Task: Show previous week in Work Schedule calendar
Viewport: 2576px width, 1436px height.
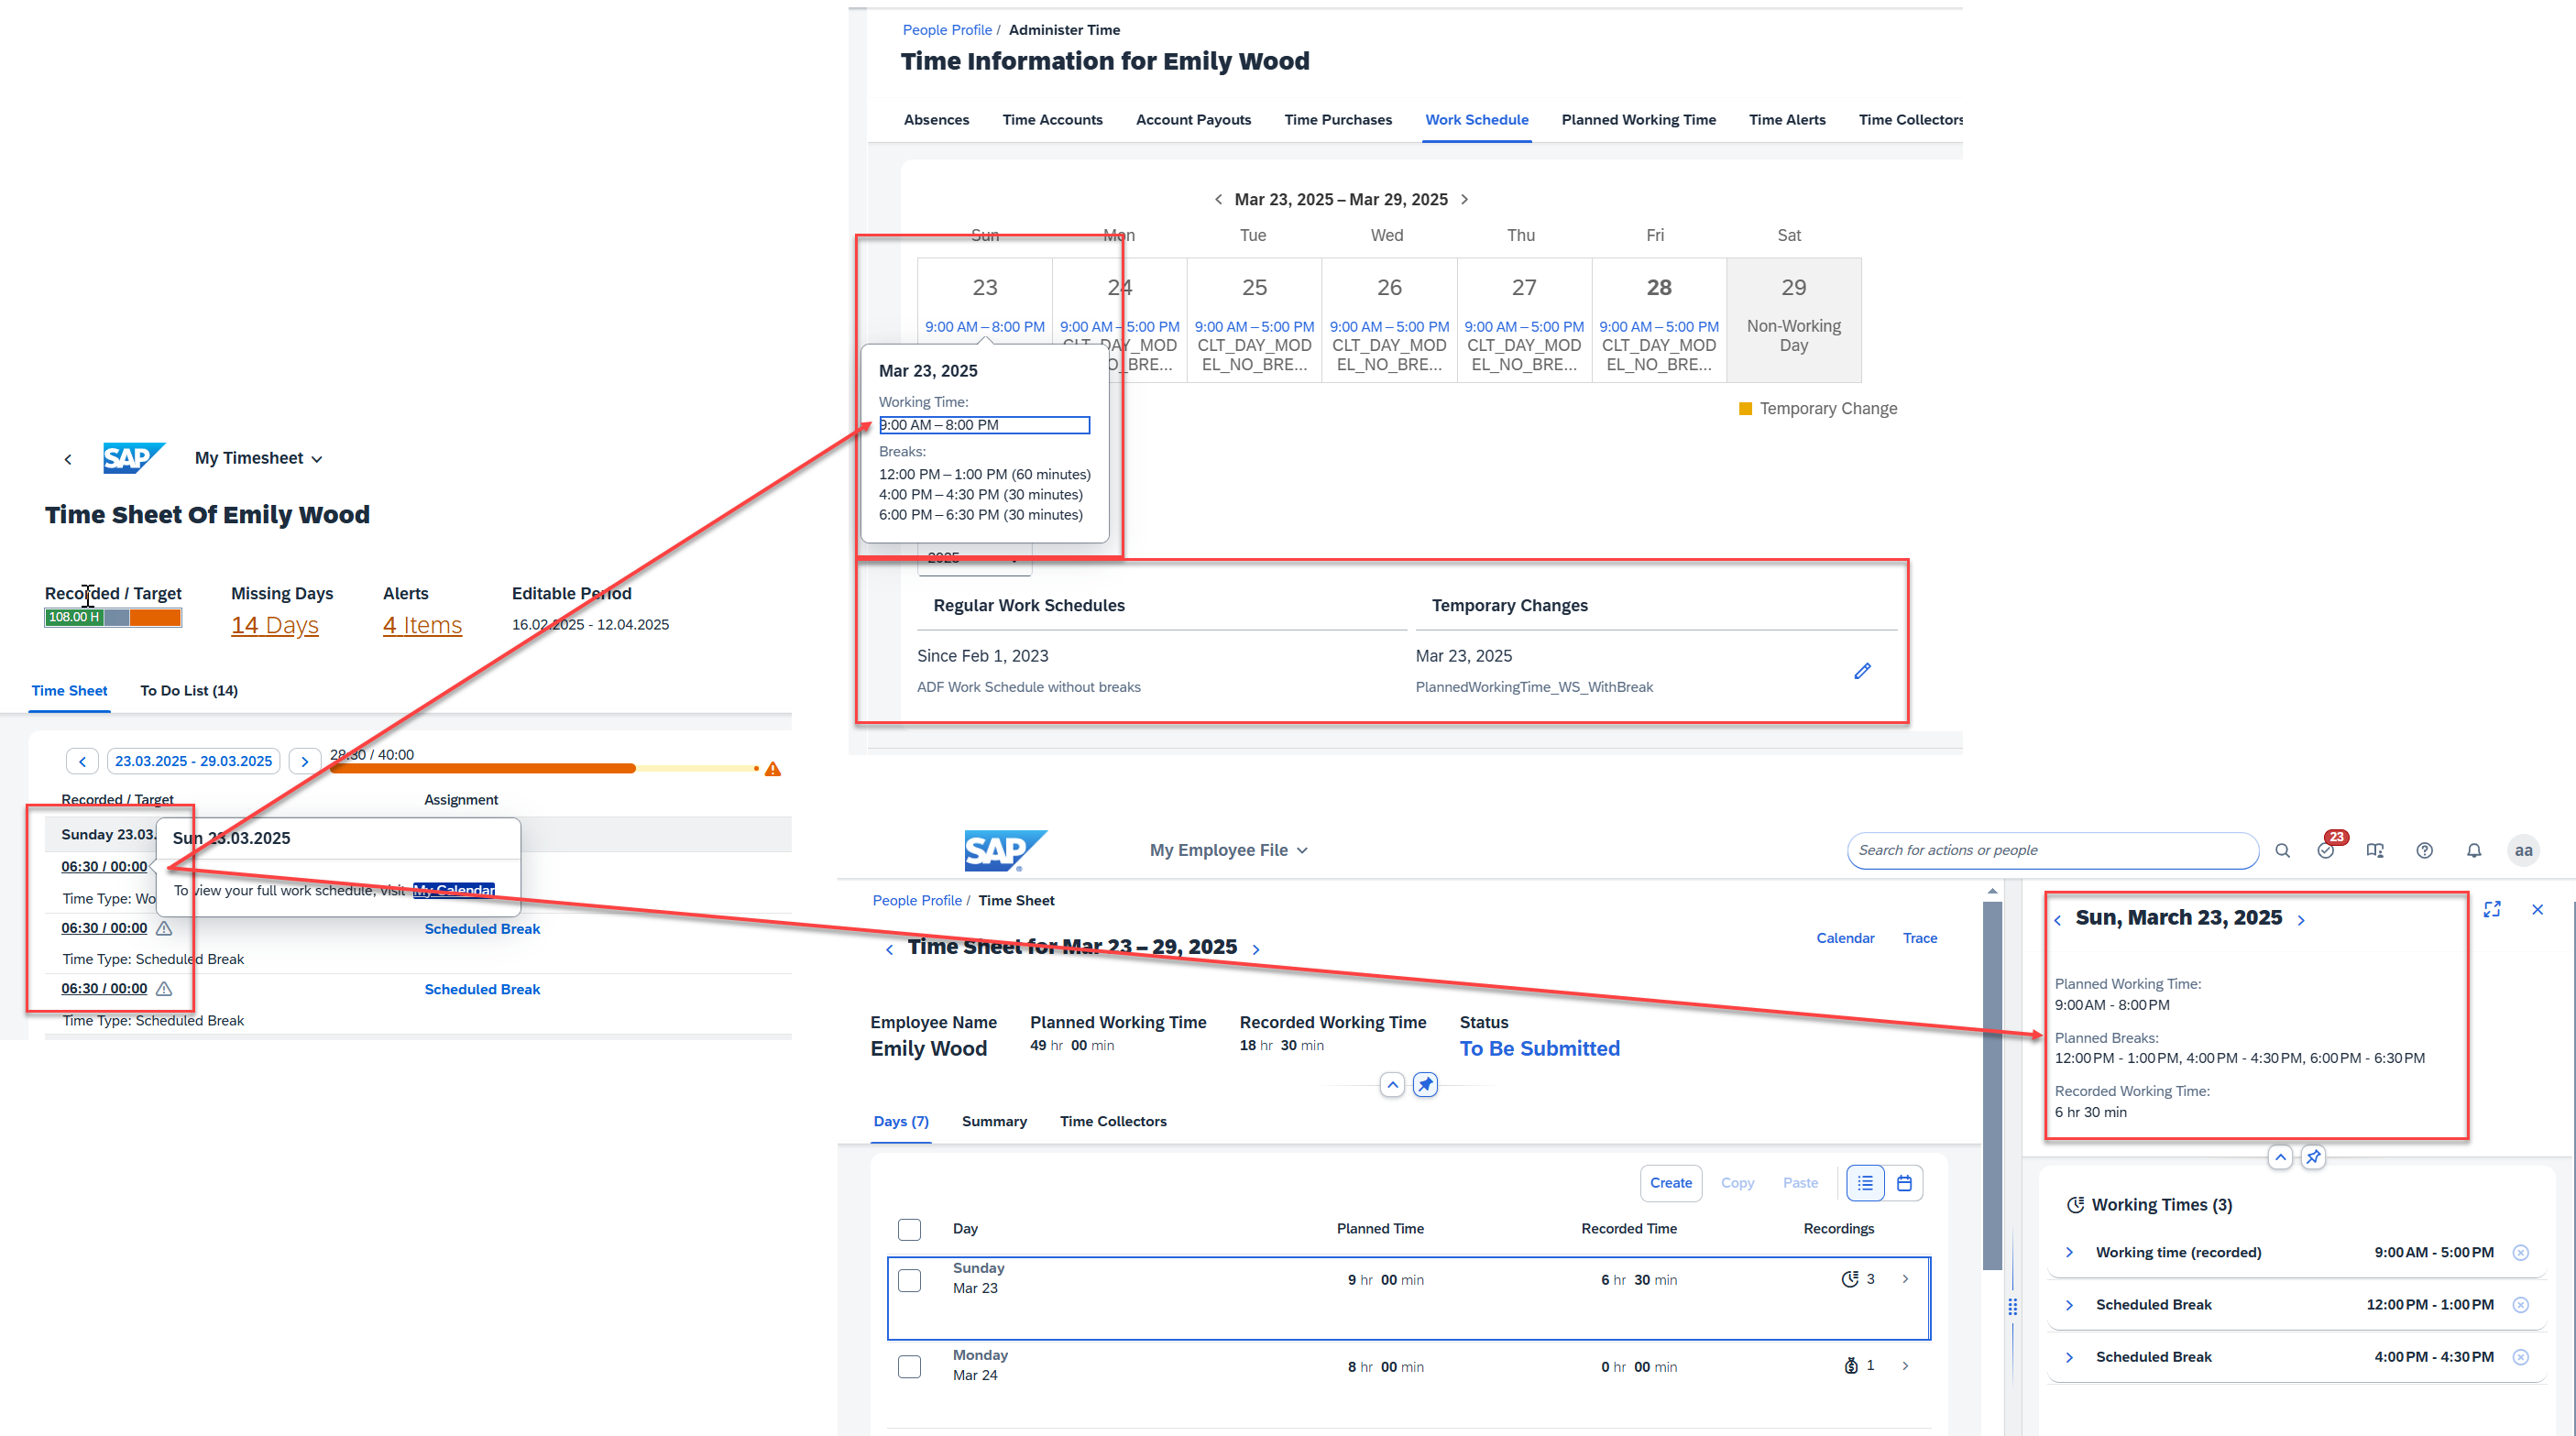Action: pyautogui.click(x=1218, y=199)
